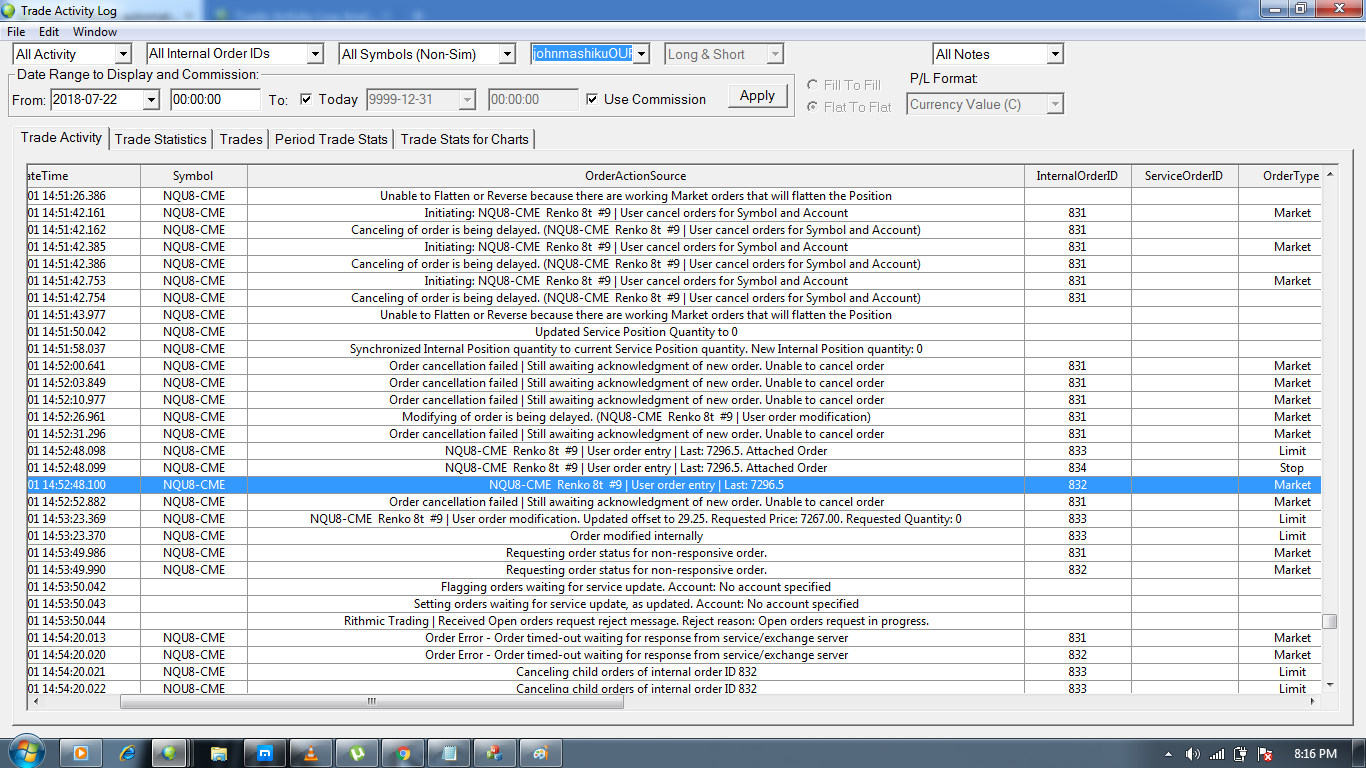Switch to the Trade Statistics tab
Screen dimensions: 1366x768
coord(161,139)
